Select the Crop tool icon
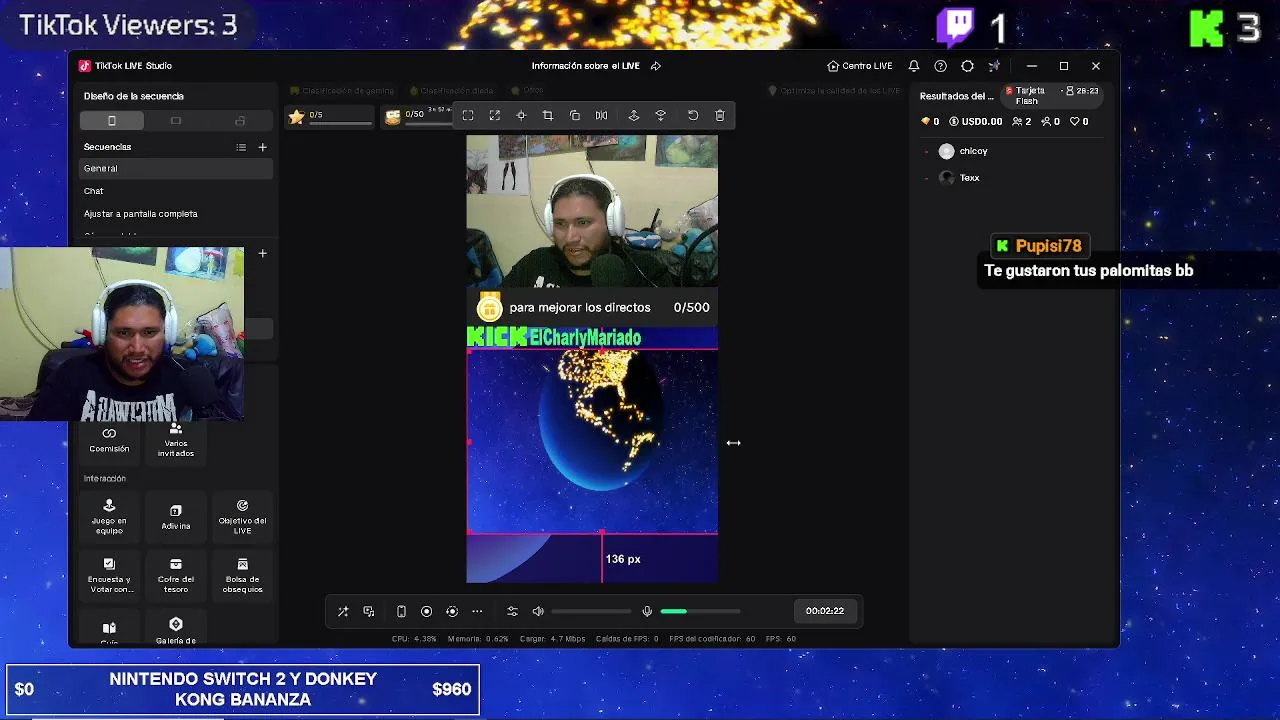The height and width of the screenshot is (720, 1280). coord(548,116)
